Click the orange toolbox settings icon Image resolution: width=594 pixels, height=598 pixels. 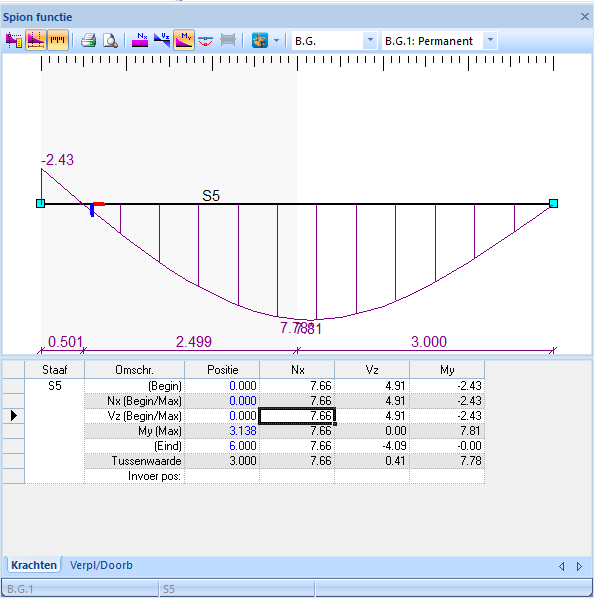(260, 40)
